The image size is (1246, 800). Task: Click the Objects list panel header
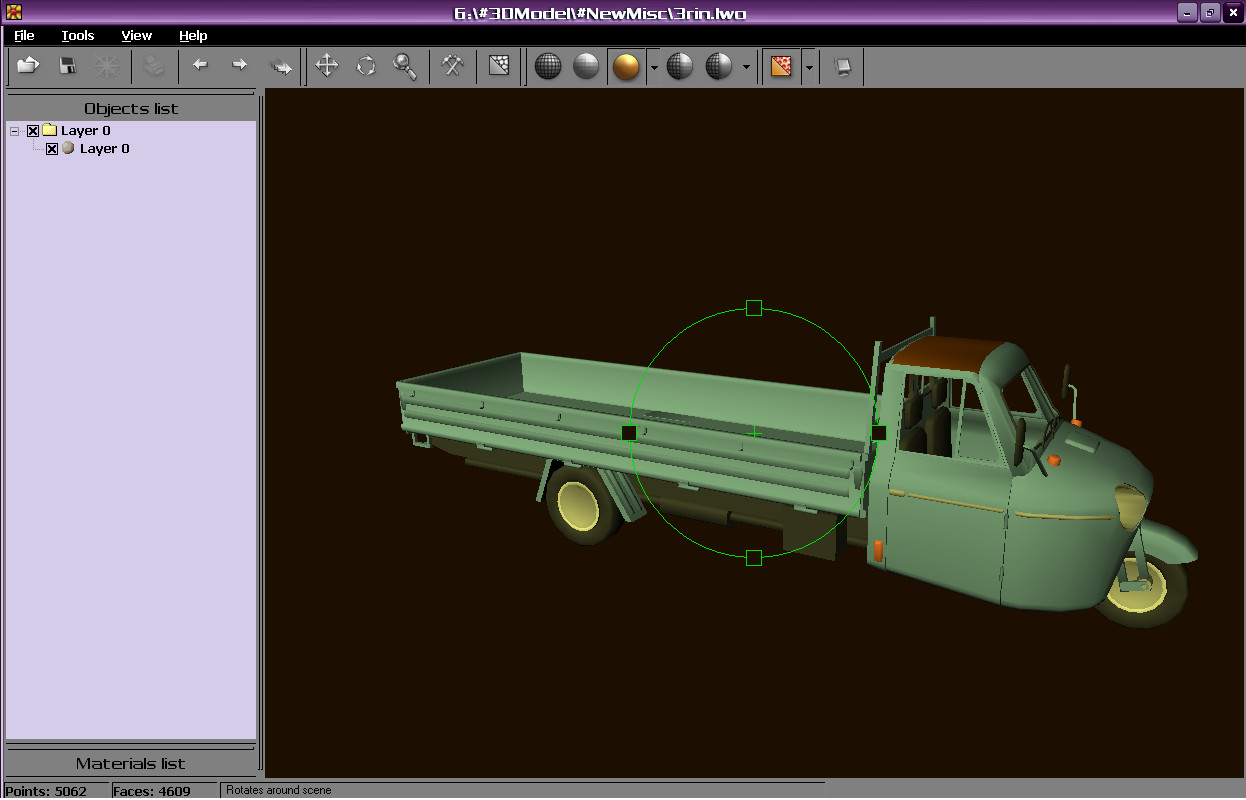coord(131,108)
